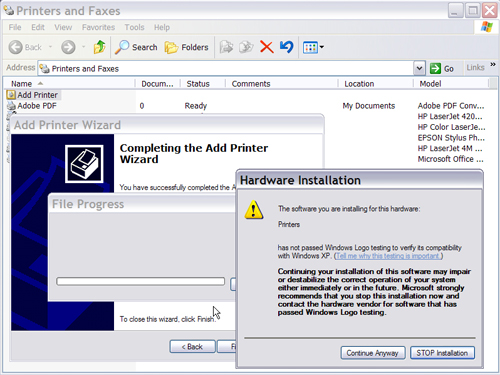Minimize the Printers and Faxes window

coord(455,11)
